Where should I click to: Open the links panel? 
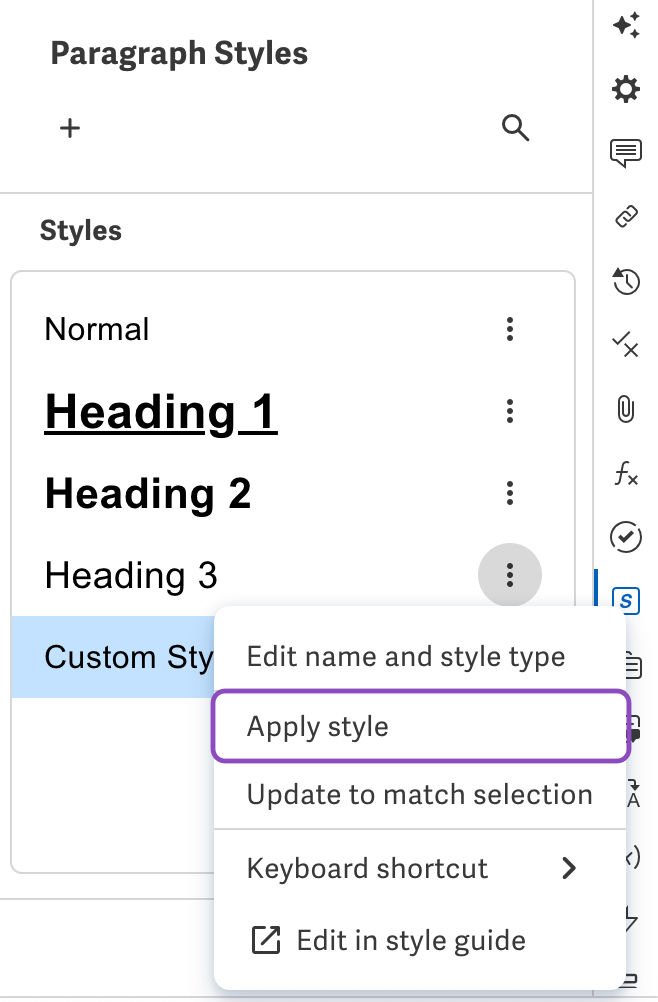tap(626, 216)
